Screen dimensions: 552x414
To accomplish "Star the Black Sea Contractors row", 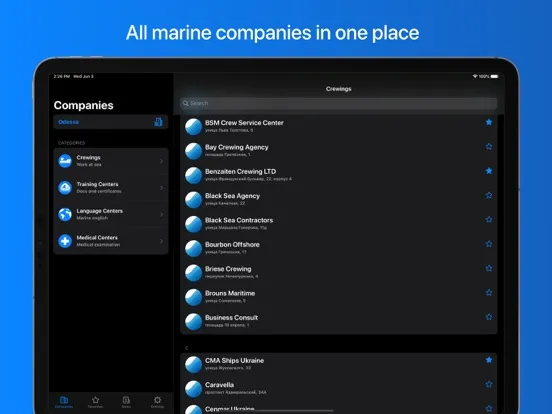I will point(489,219).
